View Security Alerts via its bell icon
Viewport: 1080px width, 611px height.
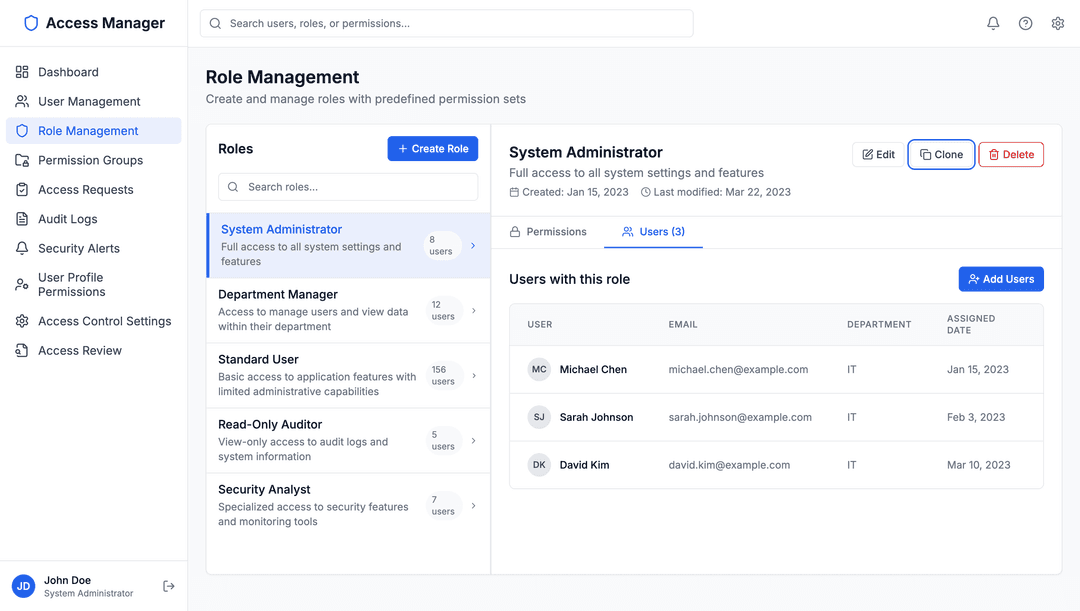point(22,248)
